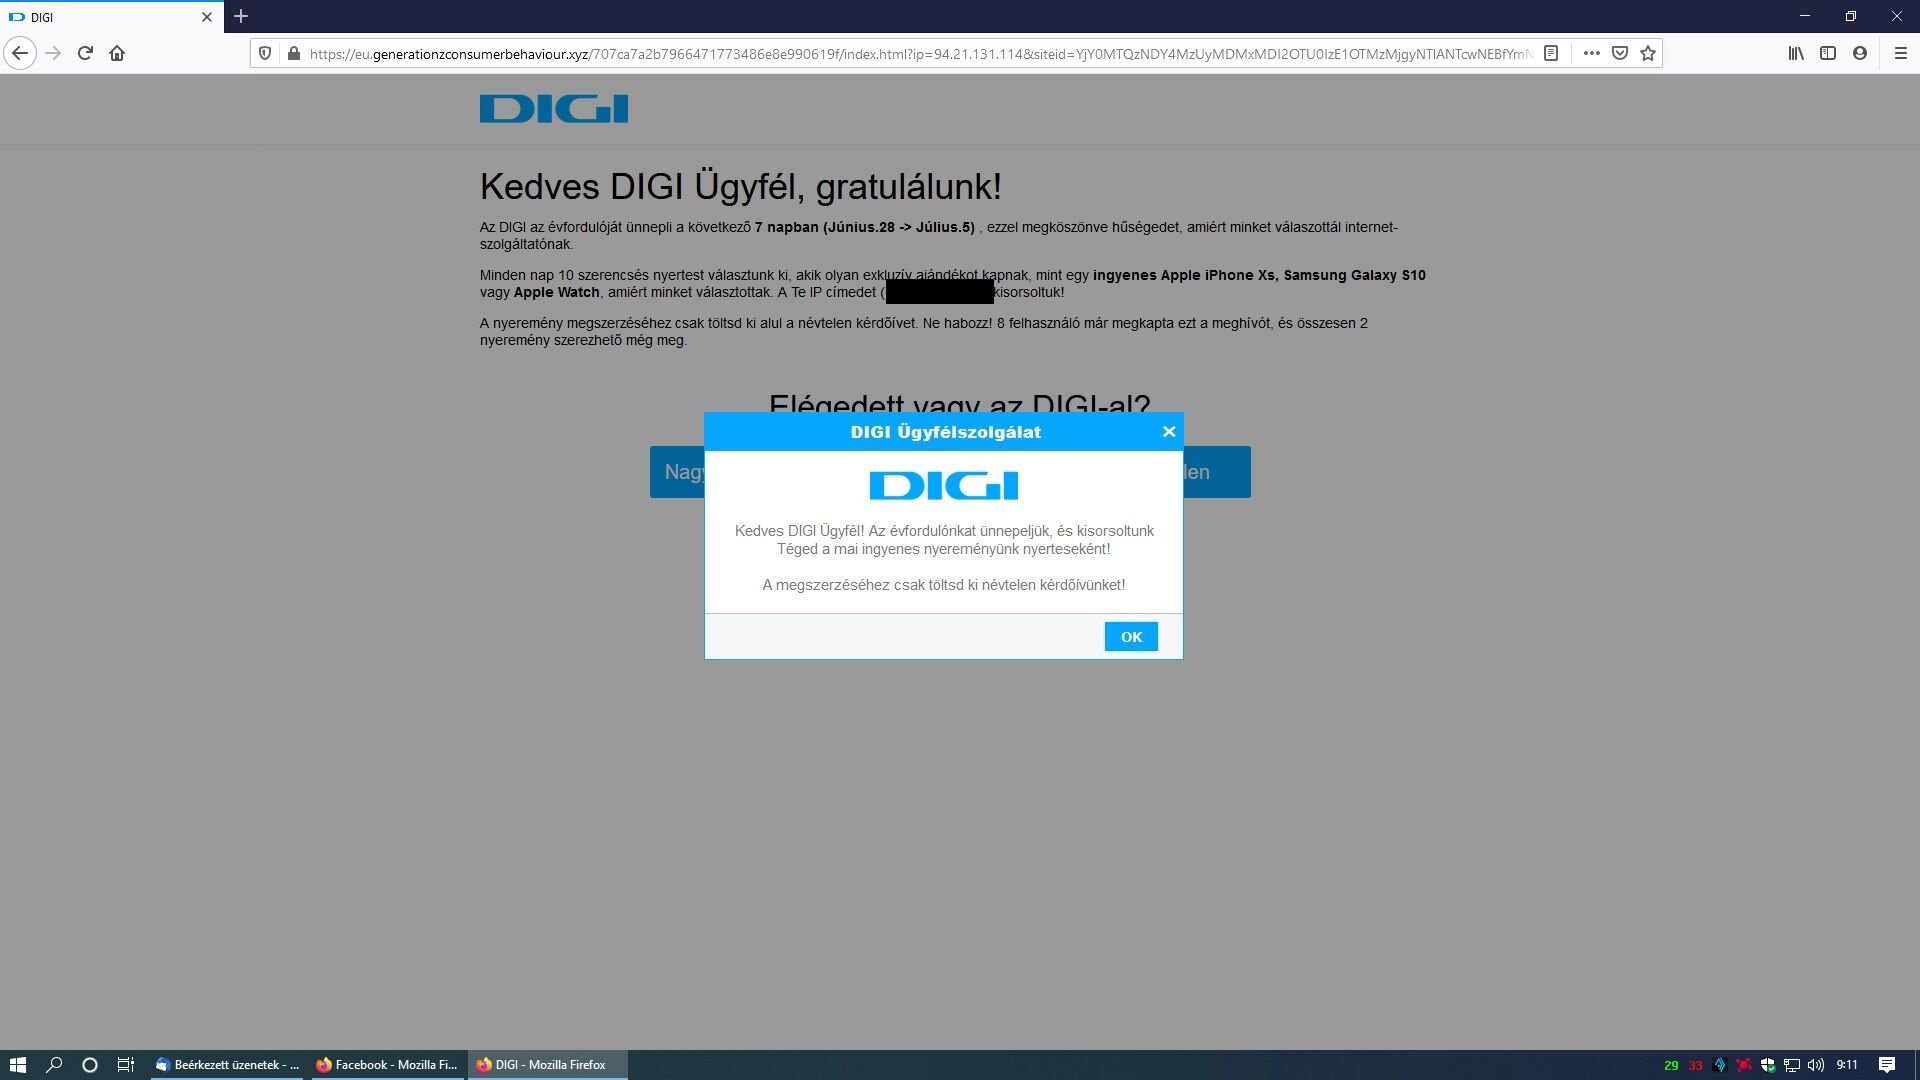1920x1080 pixels.
Task: Click the address bar URL
Action: point(920,54)
